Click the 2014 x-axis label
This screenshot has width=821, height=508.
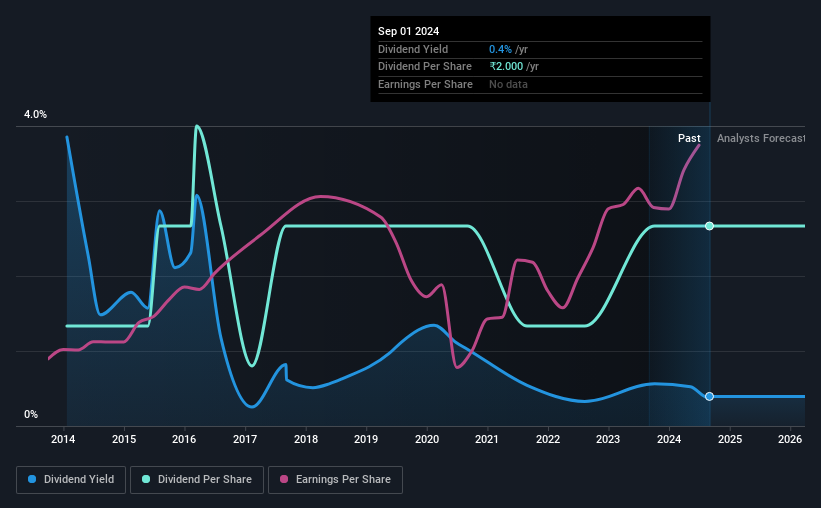pos(63,439)
